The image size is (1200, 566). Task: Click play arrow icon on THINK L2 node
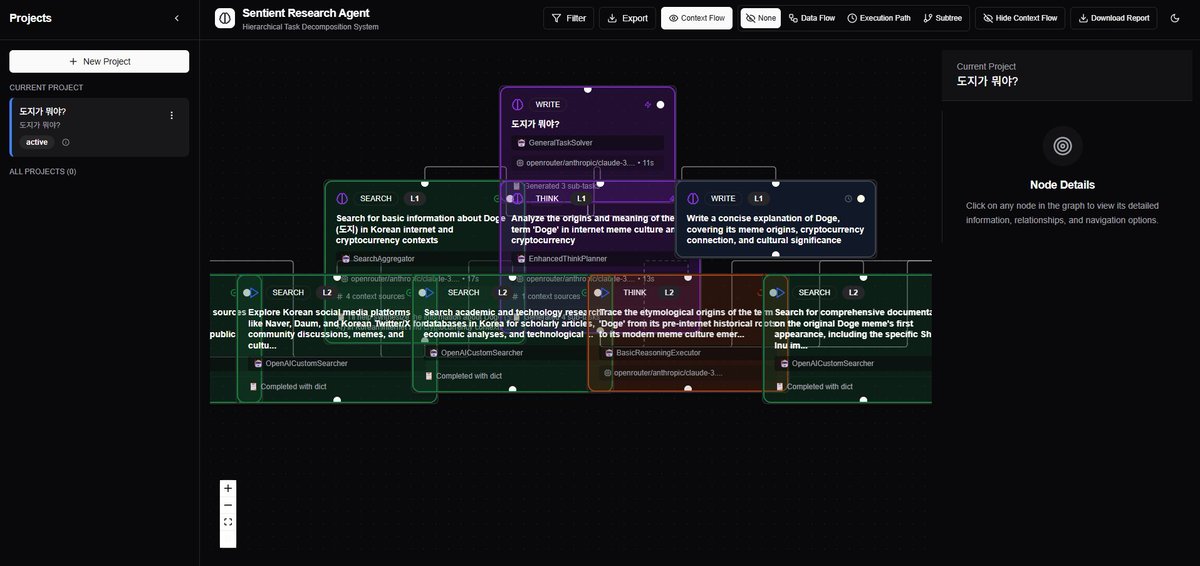click(x=604, y=292)
